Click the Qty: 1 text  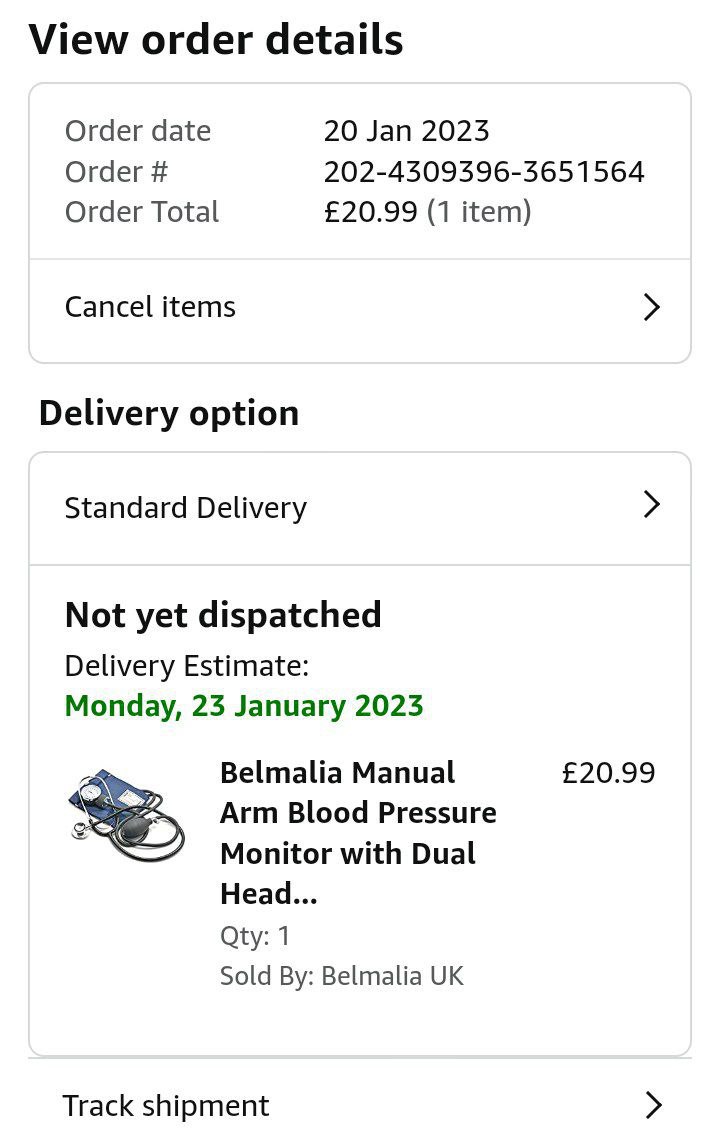point(255,936)
